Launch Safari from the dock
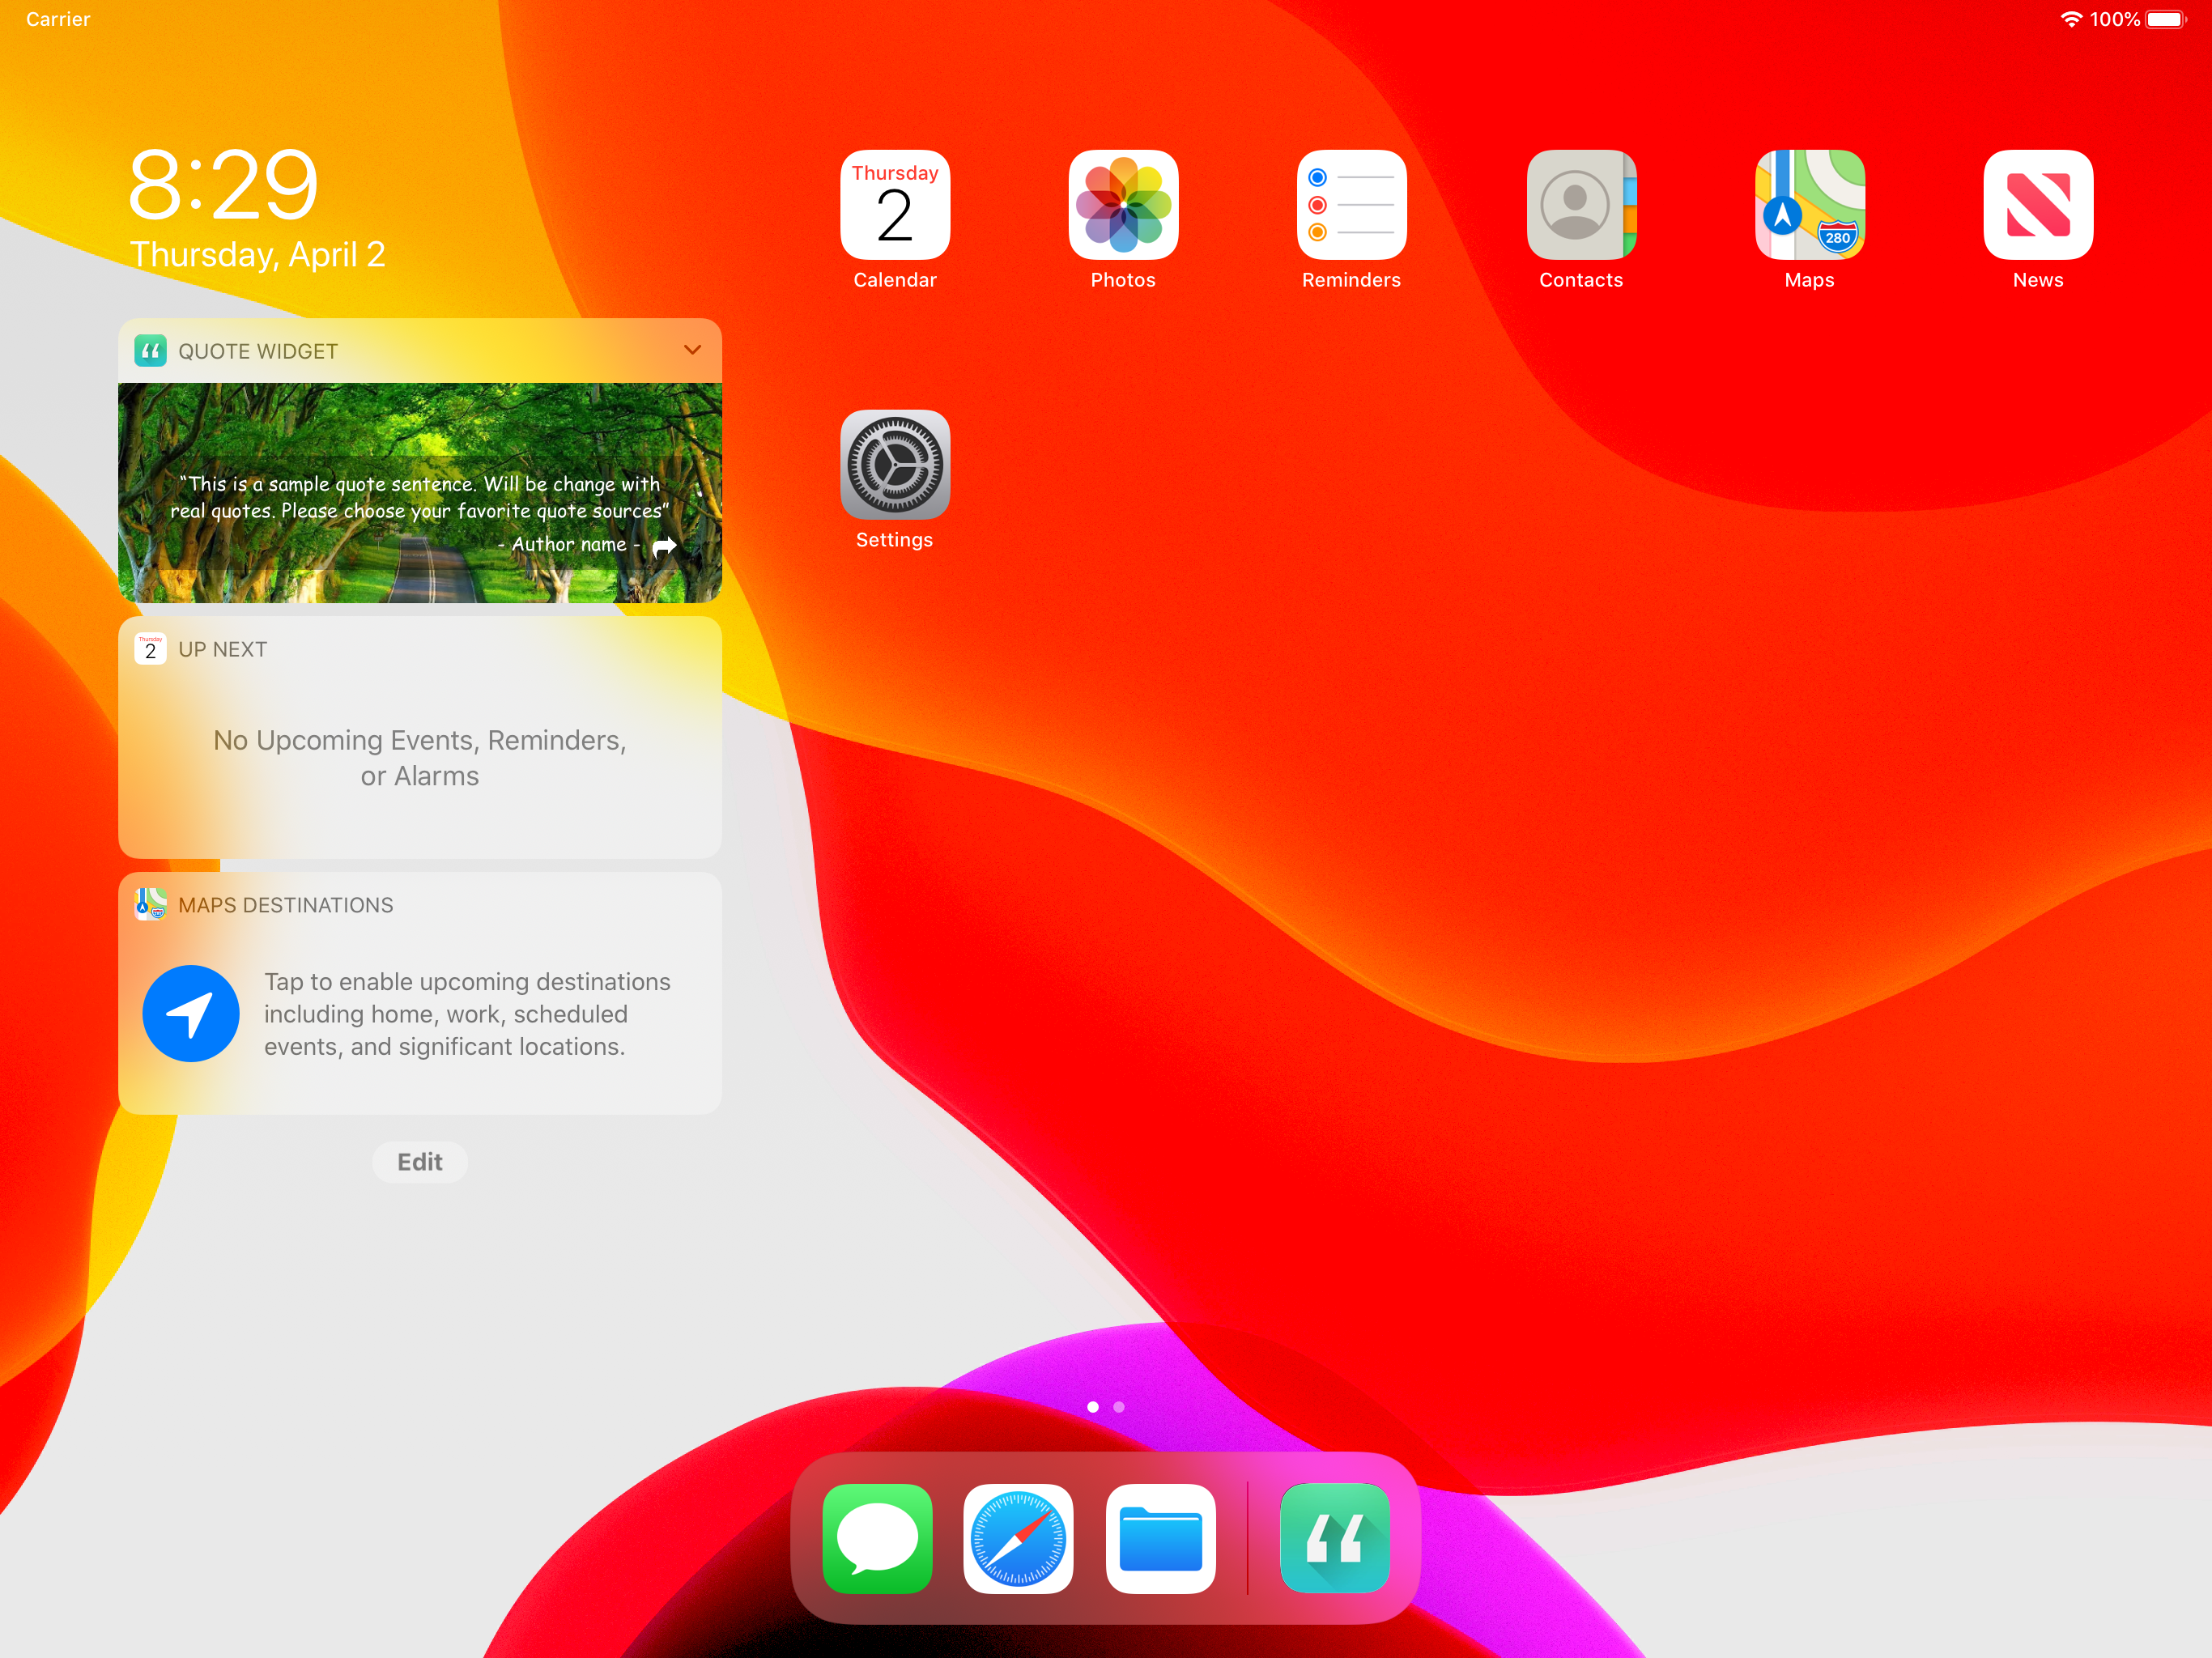Screen dimensions: 2212x1658 pyautogui.click(x=1018, y=1538)
